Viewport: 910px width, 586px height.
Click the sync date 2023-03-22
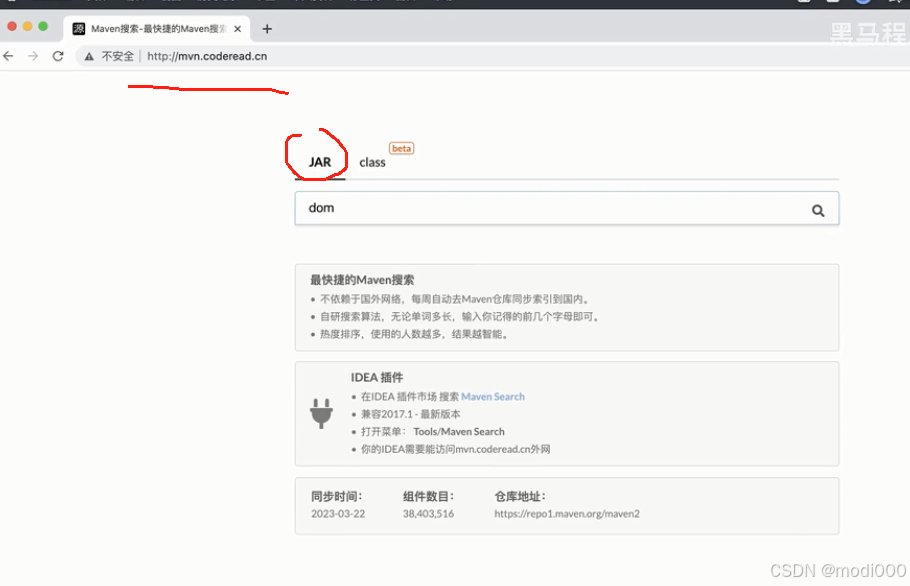pyautogui.click(x=338, y=514)
